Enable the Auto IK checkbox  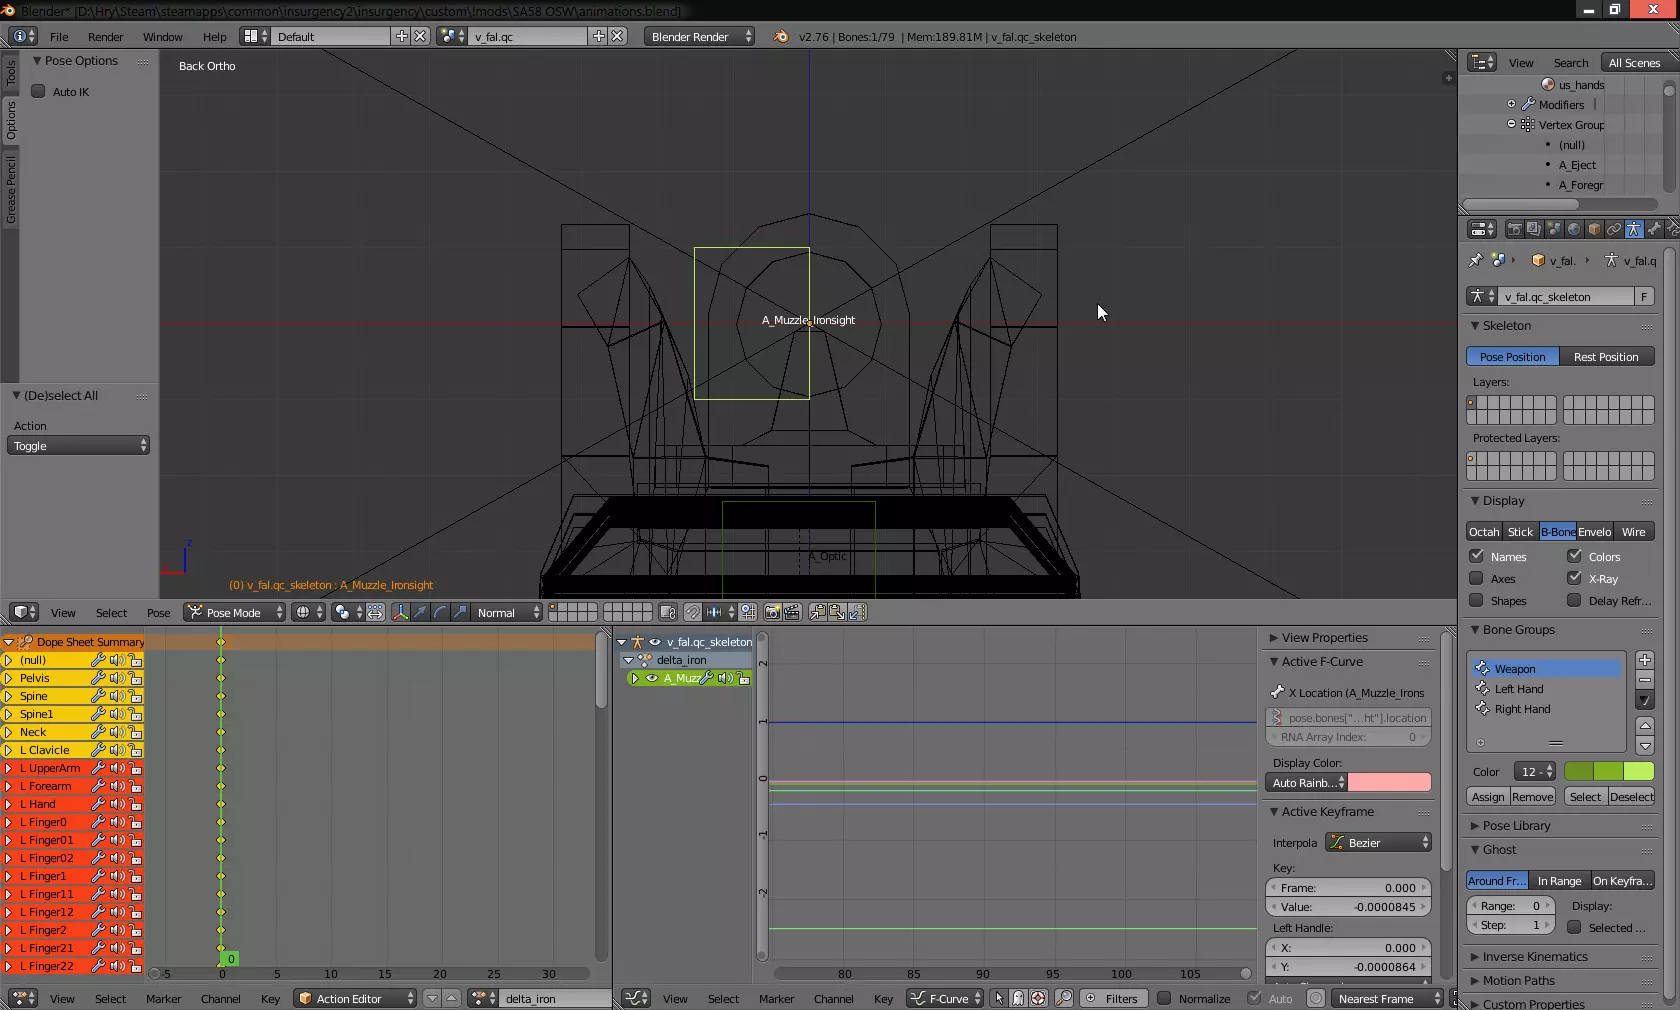tap(38, 91)
